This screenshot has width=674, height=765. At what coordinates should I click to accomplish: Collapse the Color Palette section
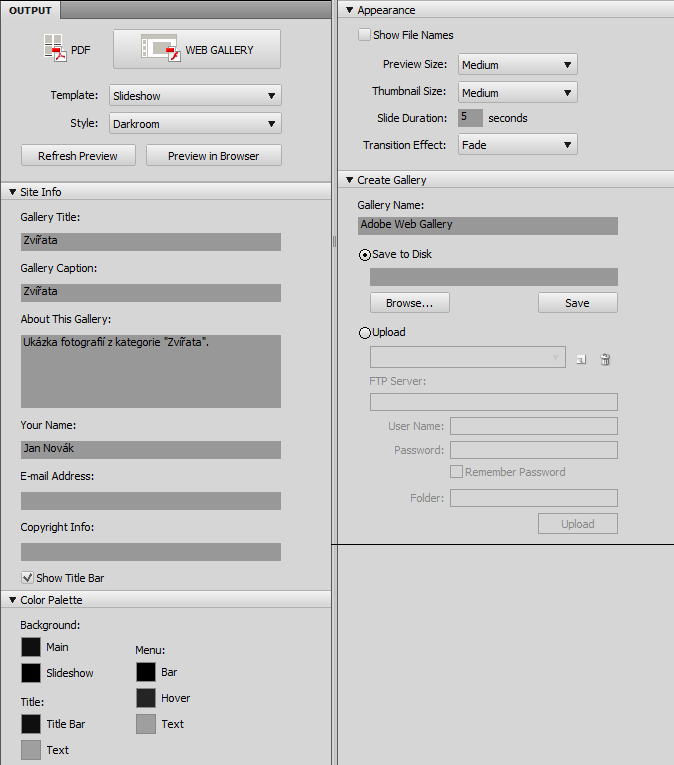pos(12,600)
